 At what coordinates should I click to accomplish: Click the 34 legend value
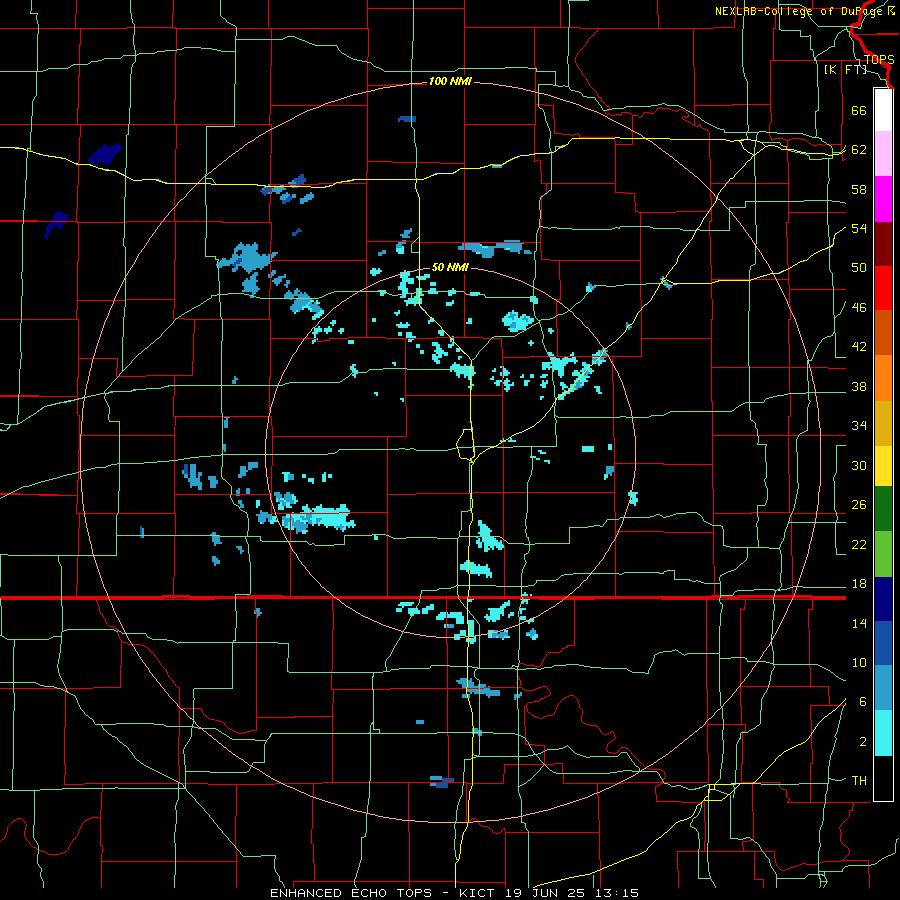click(x=859, y=425)
